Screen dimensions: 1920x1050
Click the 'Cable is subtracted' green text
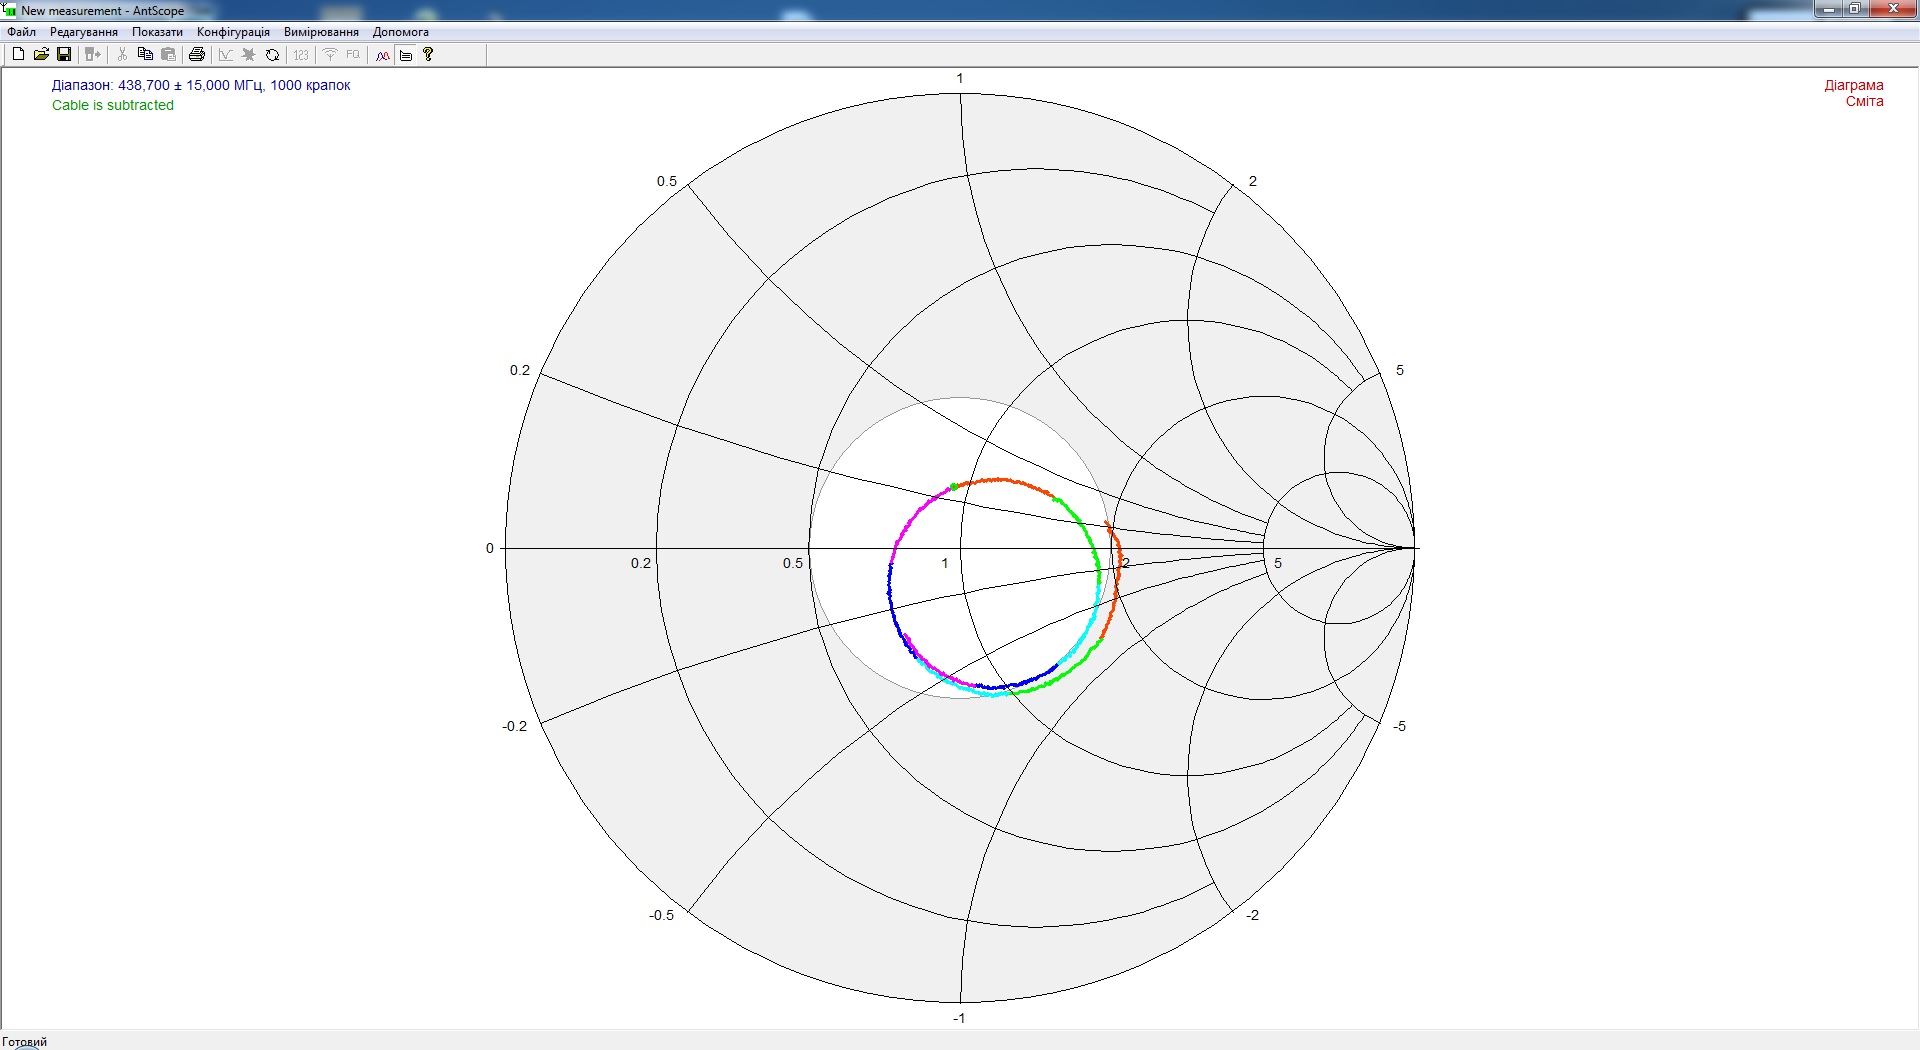pos(113,105)
